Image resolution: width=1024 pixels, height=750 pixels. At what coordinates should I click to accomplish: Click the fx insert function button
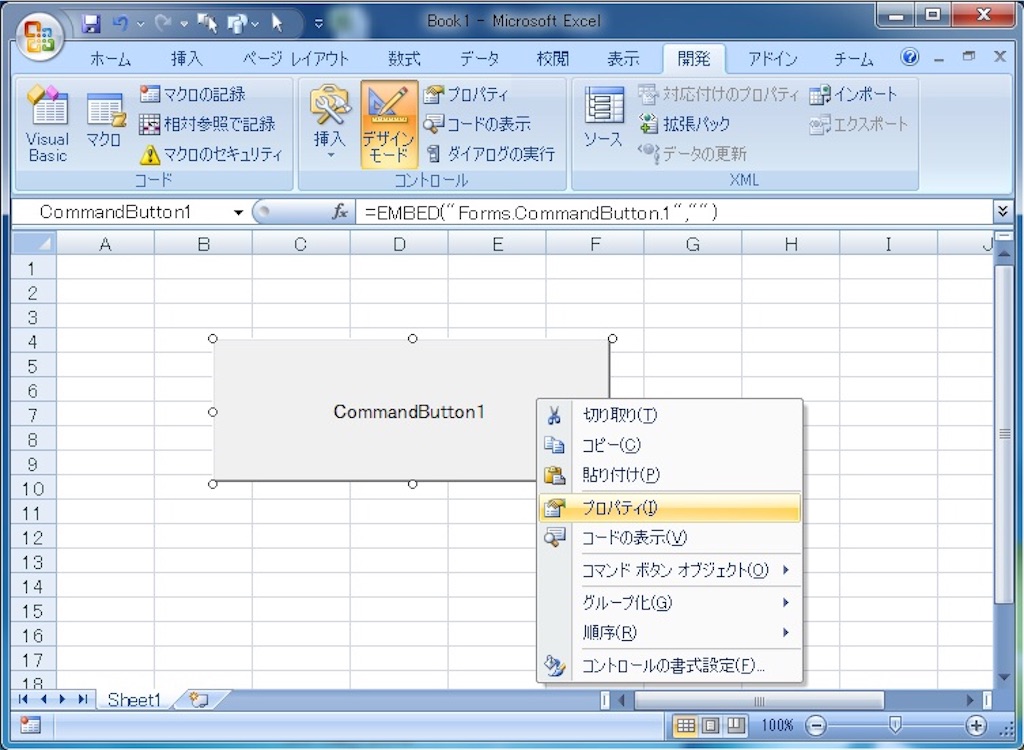pos(340,212)
